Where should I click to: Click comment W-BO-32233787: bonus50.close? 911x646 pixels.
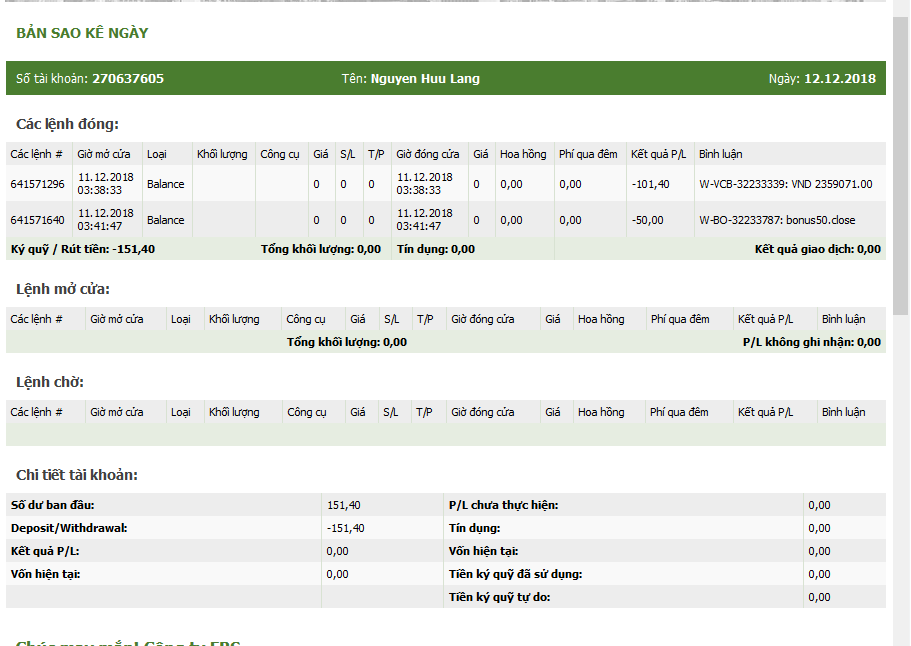coord(777,220)
